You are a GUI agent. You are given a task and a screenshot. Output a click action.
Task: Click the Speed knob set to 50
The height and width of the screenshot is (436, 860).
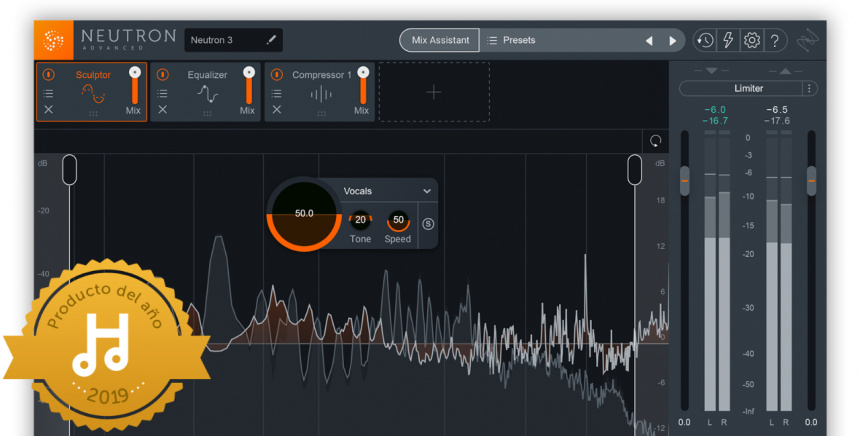click(398, 220)
